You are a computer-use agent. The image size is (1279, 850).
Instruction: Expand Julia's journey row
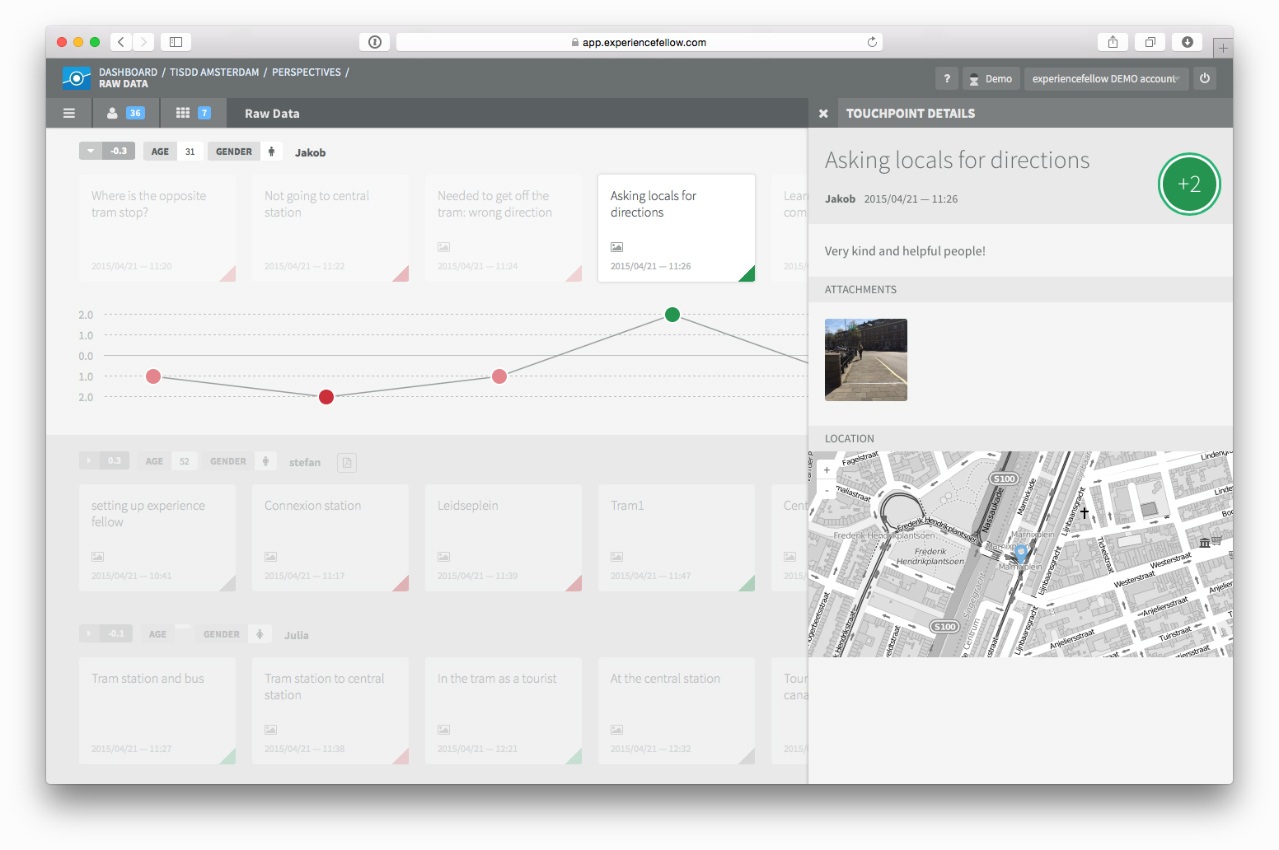click(91, 634)
